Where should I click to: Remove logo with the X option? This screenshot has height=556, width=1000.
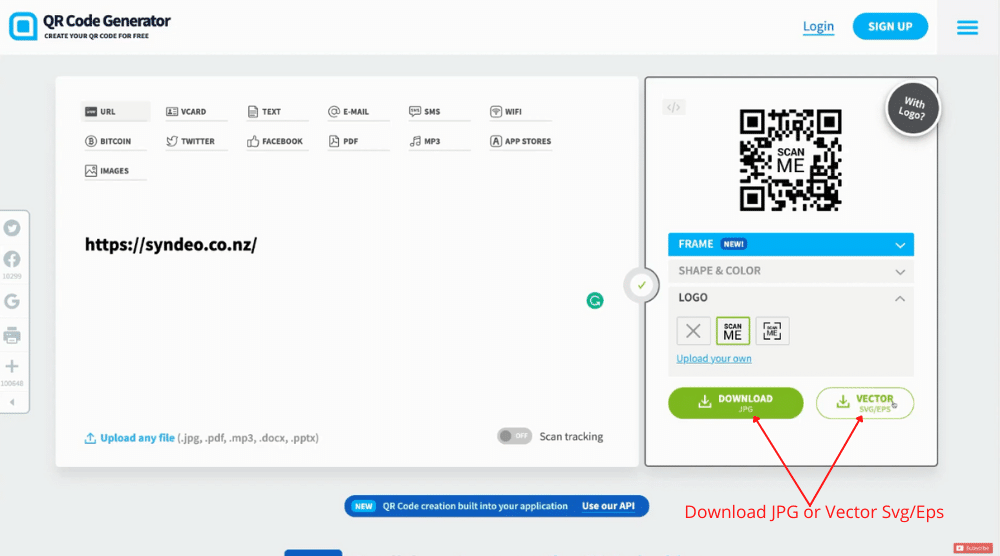(x=693, y=331)
